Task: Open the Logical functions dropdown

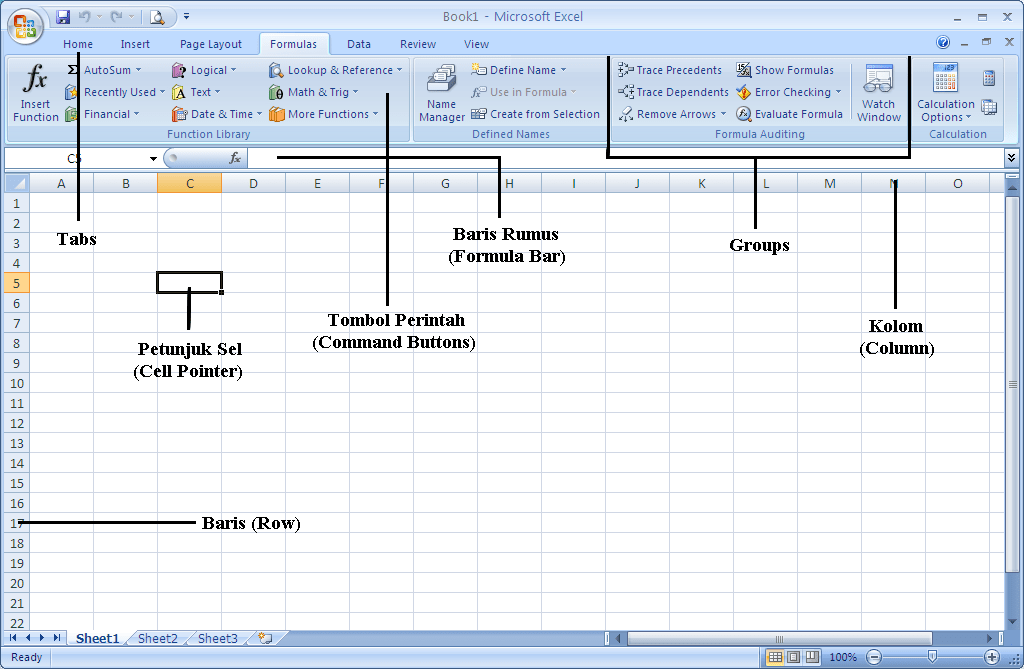Action: [233, 70]
